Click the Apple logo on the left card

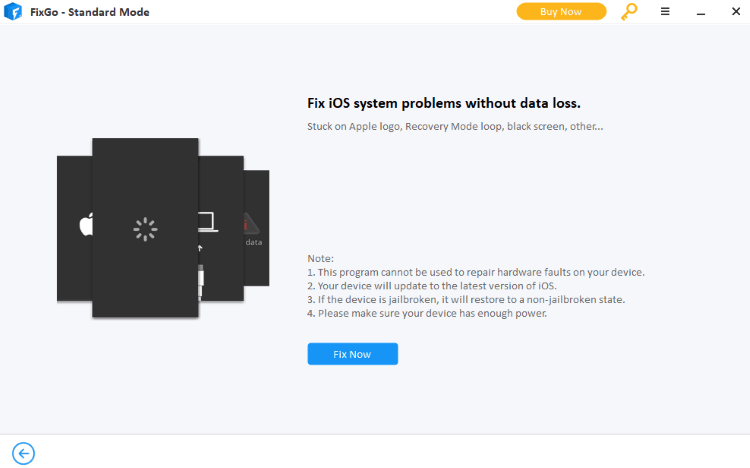(x=86, y=224)
